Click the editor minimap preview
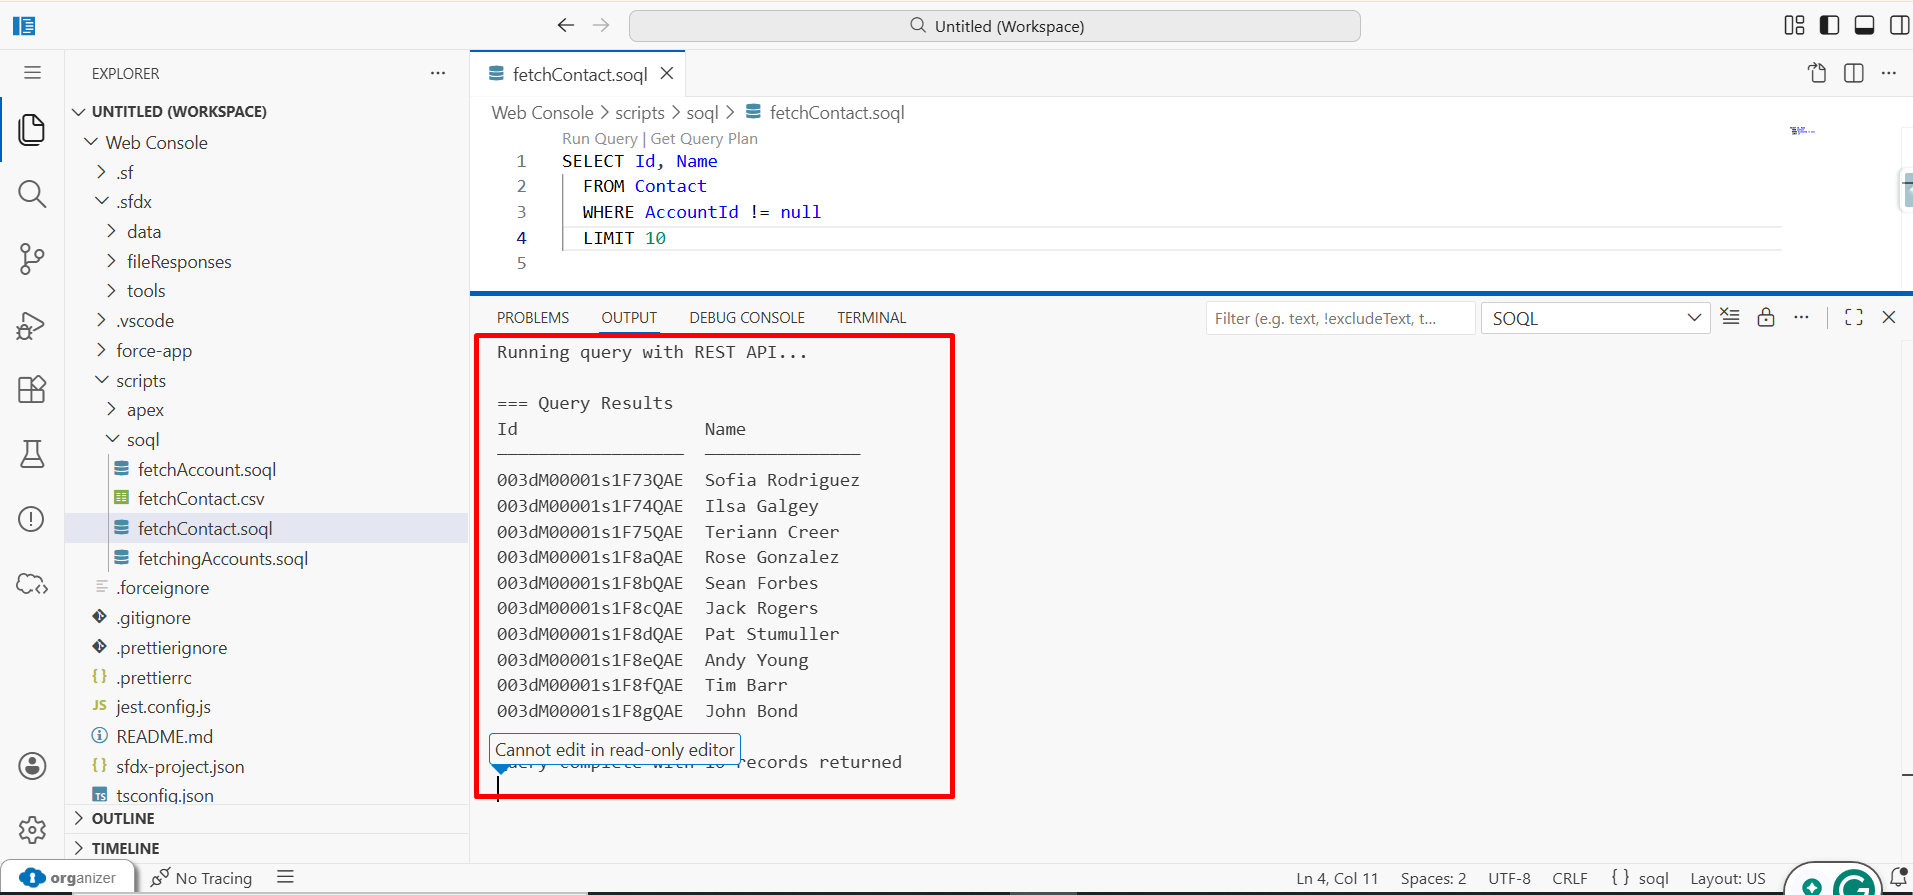The width and height of the screenshot is (1913, 895). click(x=1802, y=131)
